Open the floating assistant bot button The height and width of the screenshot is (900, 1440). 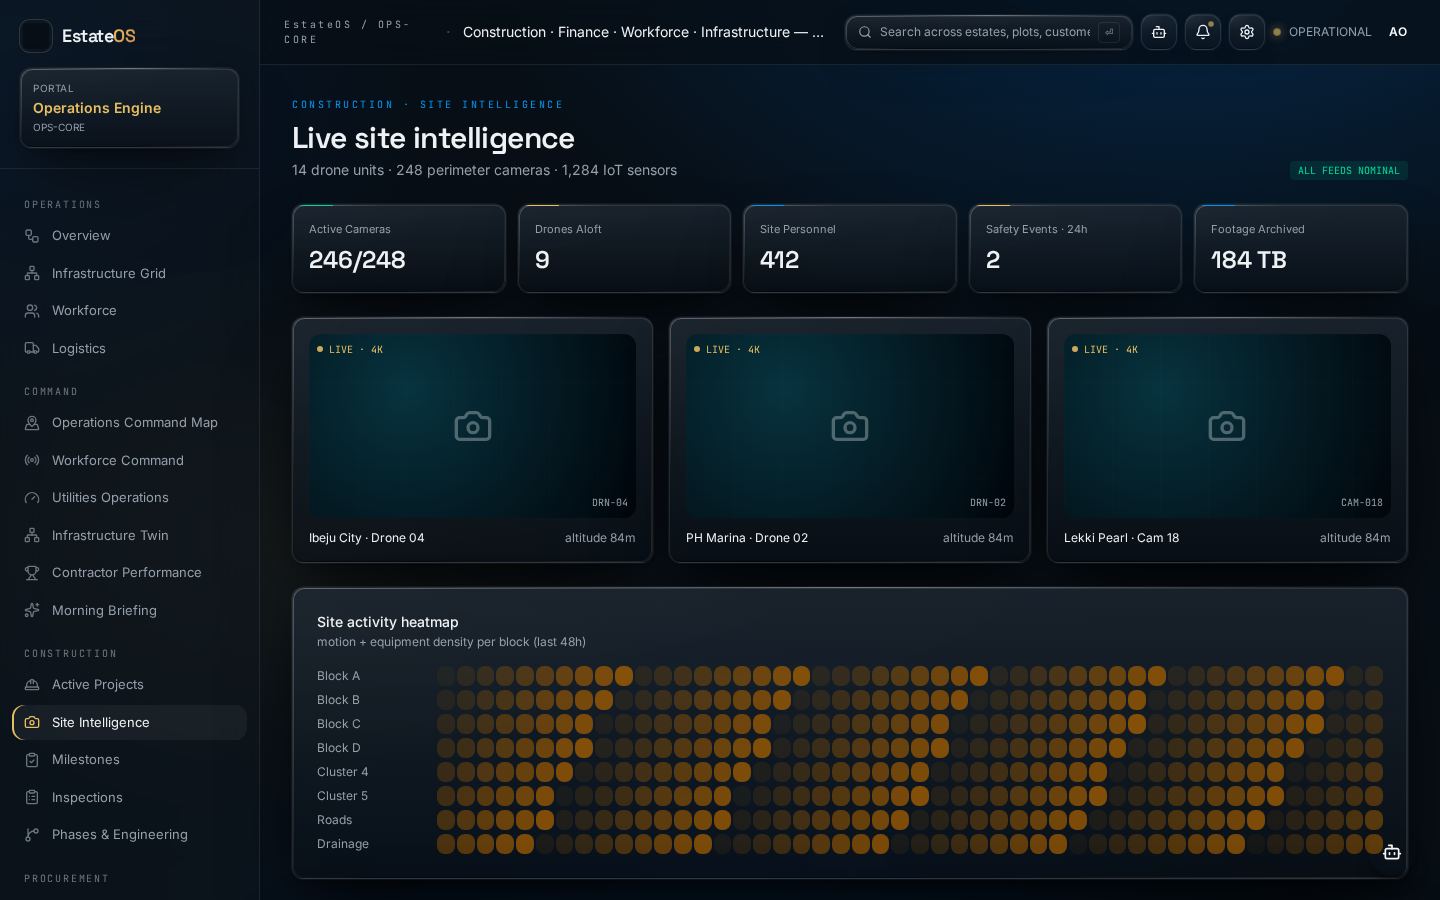[x=1391, y=852]
